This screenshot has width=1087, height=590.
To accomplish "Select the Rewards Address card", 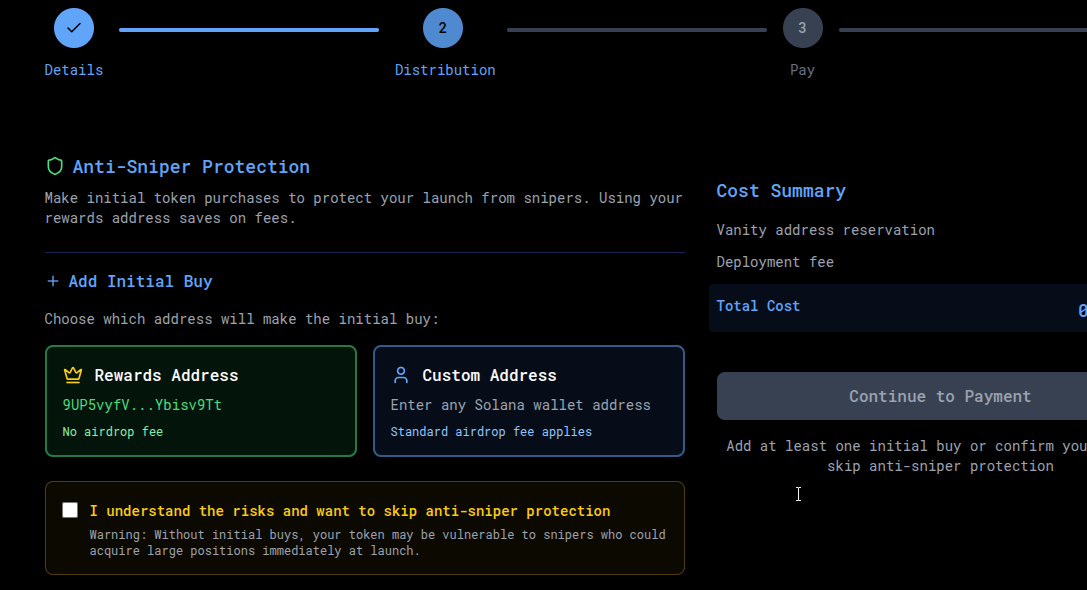I will pos(201,401).
